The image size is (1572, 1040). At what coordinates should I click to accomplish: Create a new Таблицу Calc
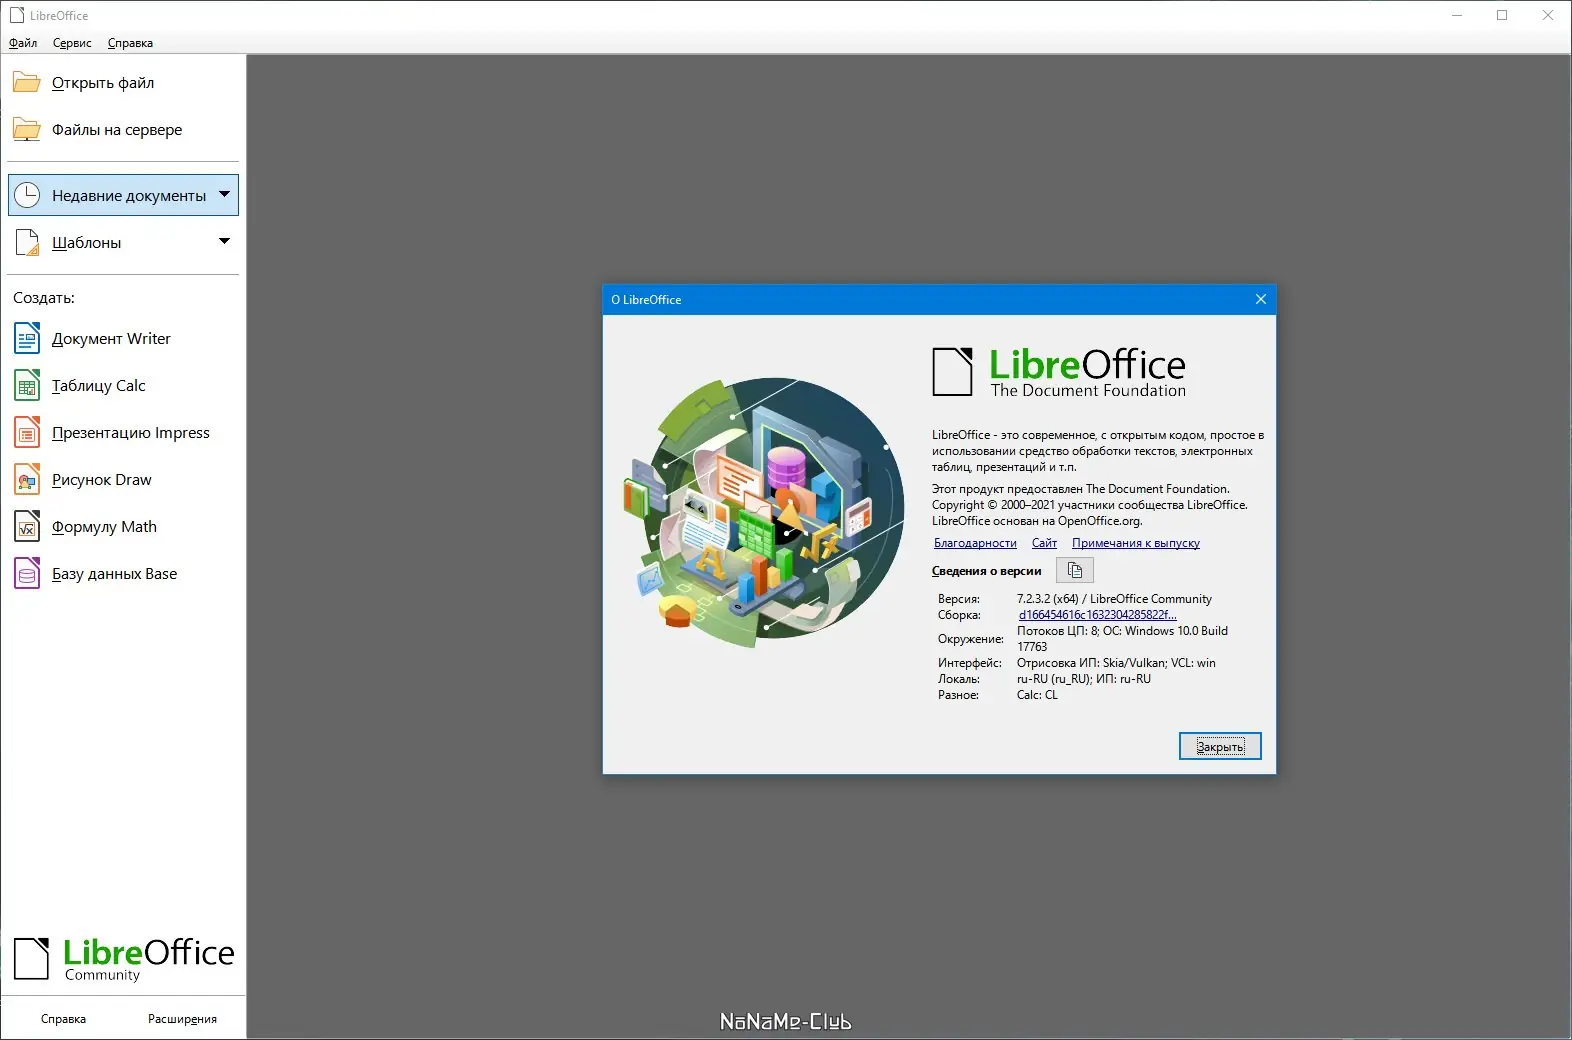[x=123, y=386]
